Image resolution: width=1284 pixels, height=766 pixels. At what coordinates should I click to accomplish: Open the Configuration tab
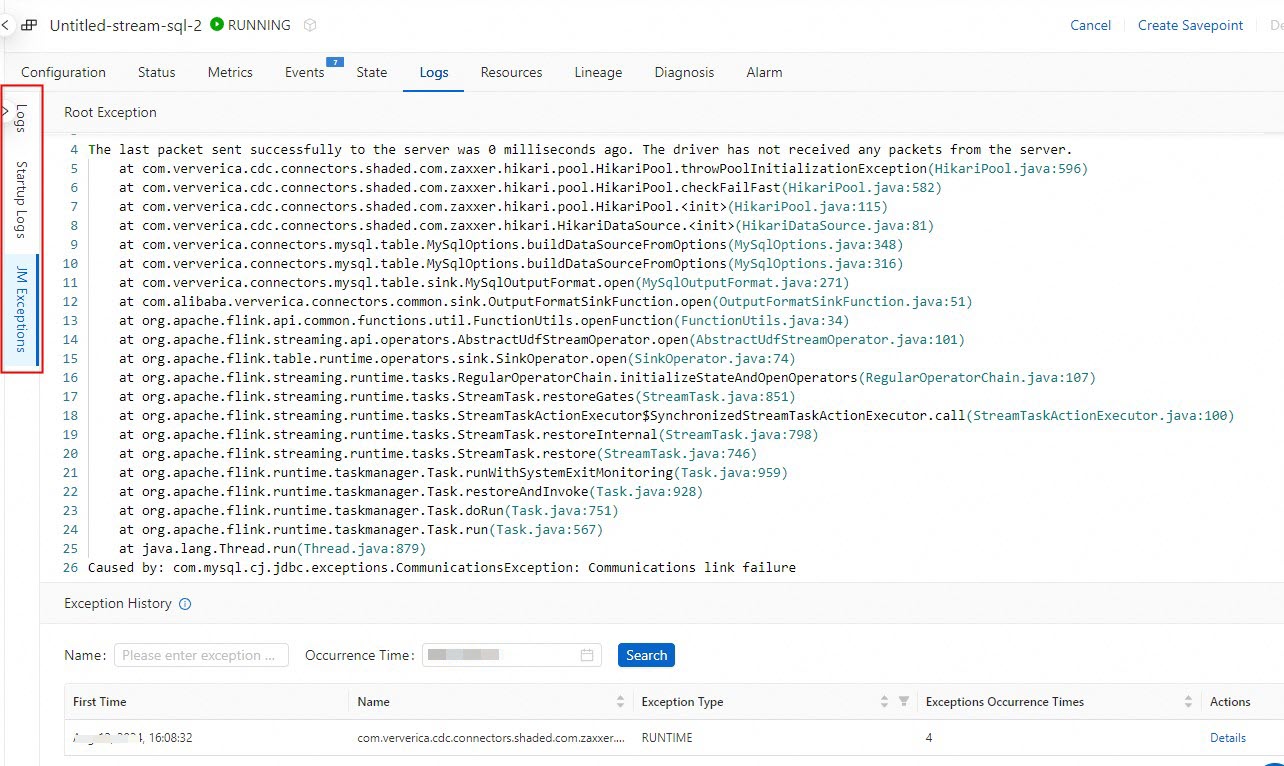(x=63, y=72)
